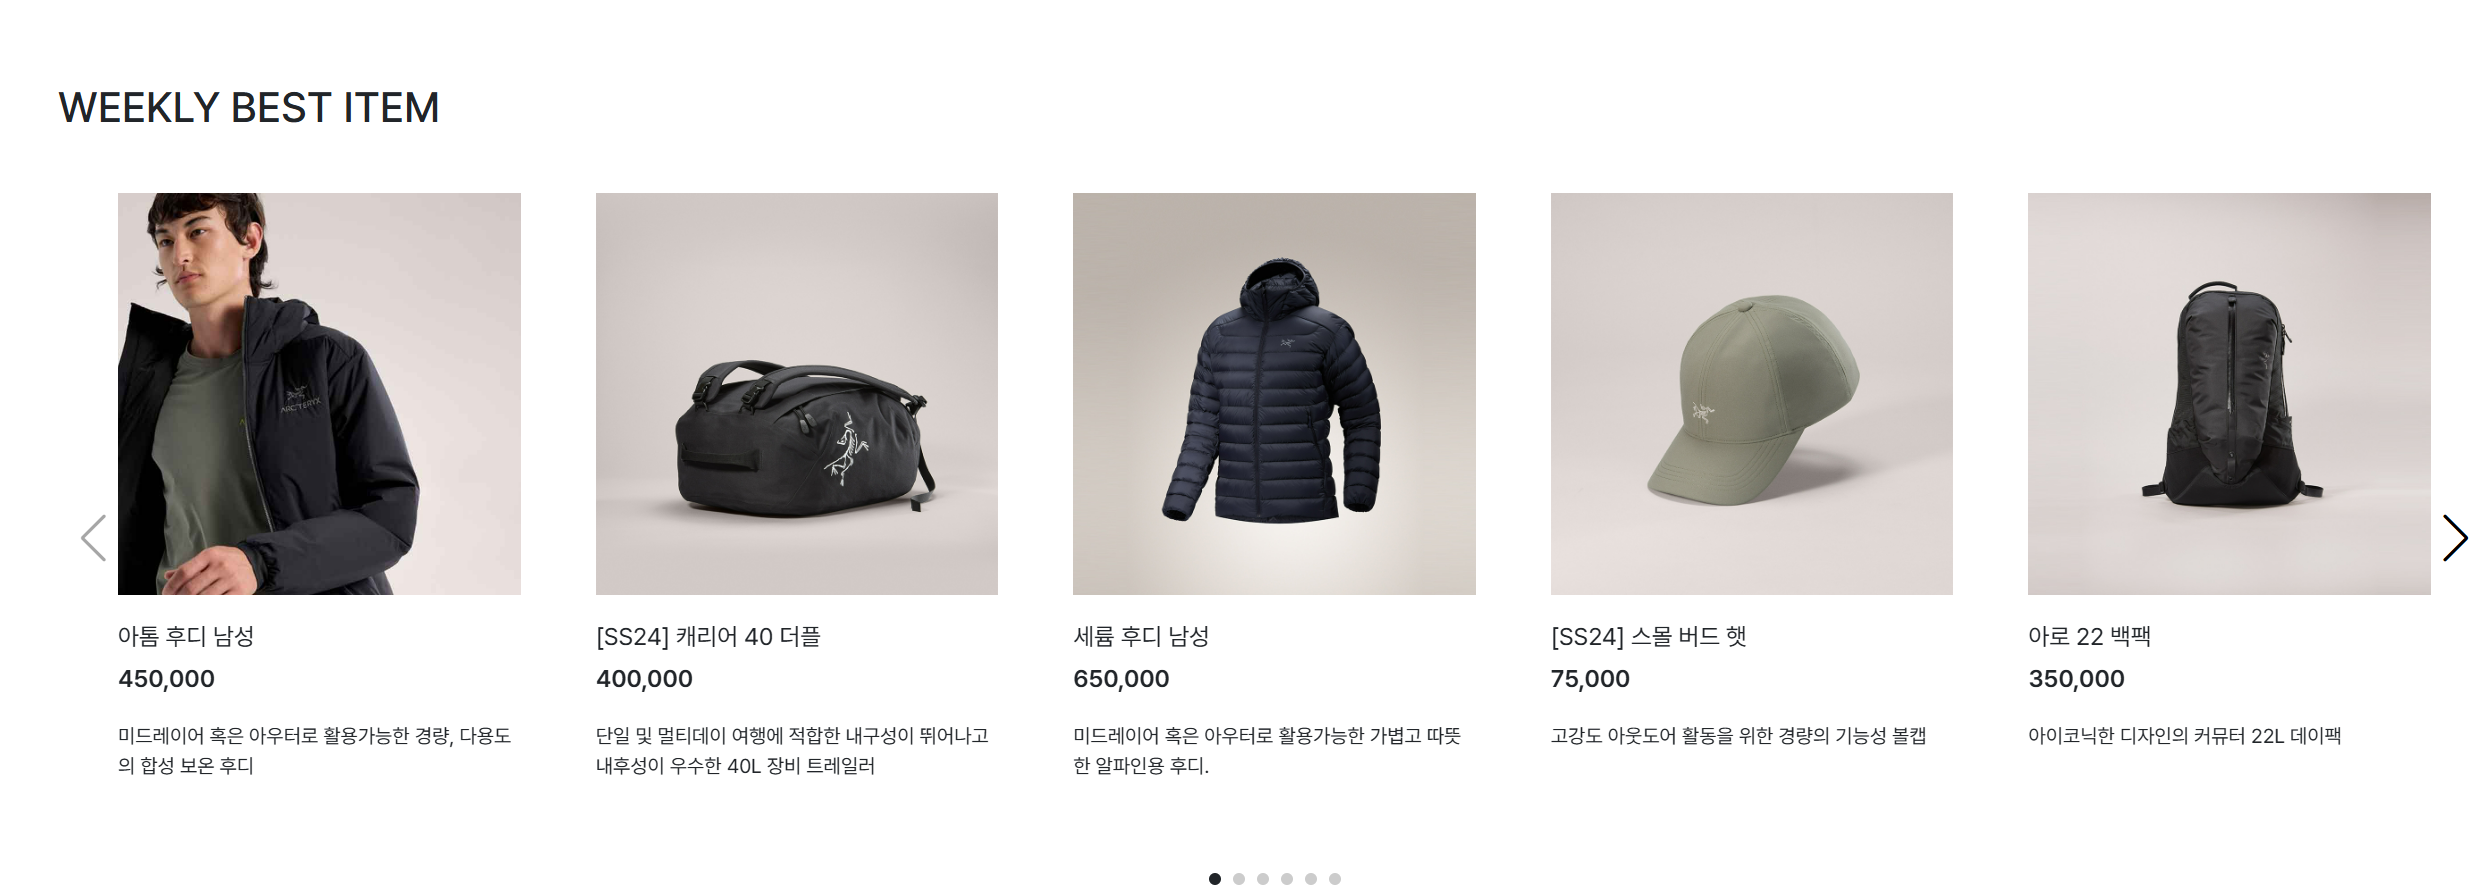The height and width of the screenshot is (895, 2487).
Task: Jump to the fifth carousel page dot
Action: 1311,879
